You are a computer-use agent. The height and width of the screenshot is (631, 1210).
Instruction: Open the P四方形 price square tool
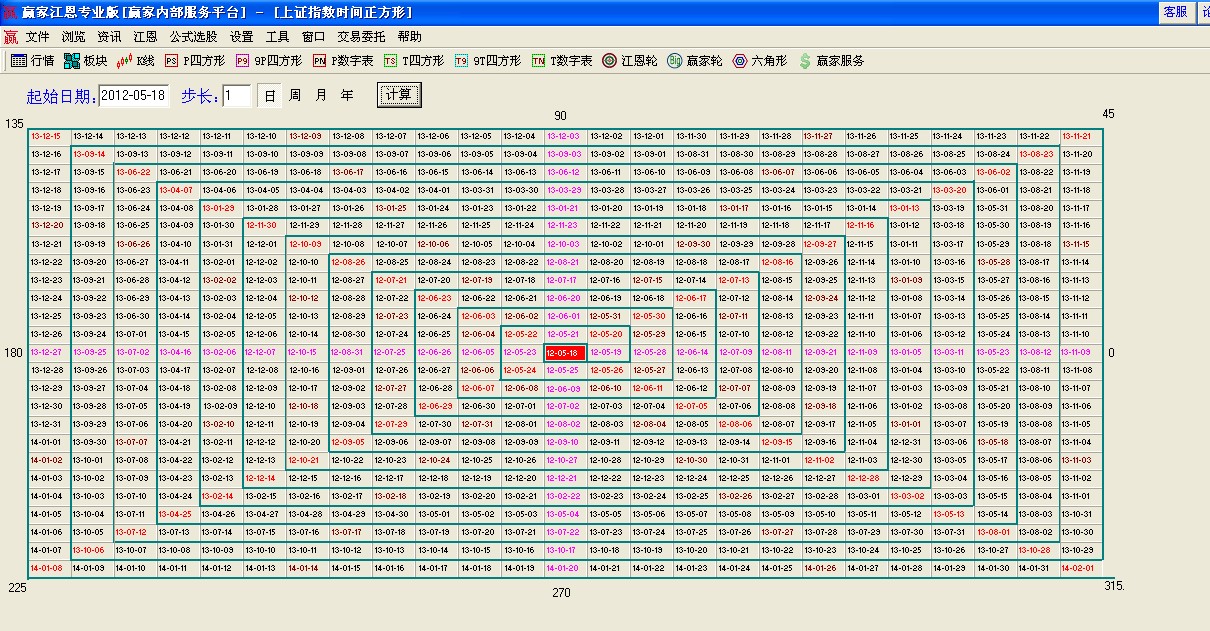coord(194,61)
